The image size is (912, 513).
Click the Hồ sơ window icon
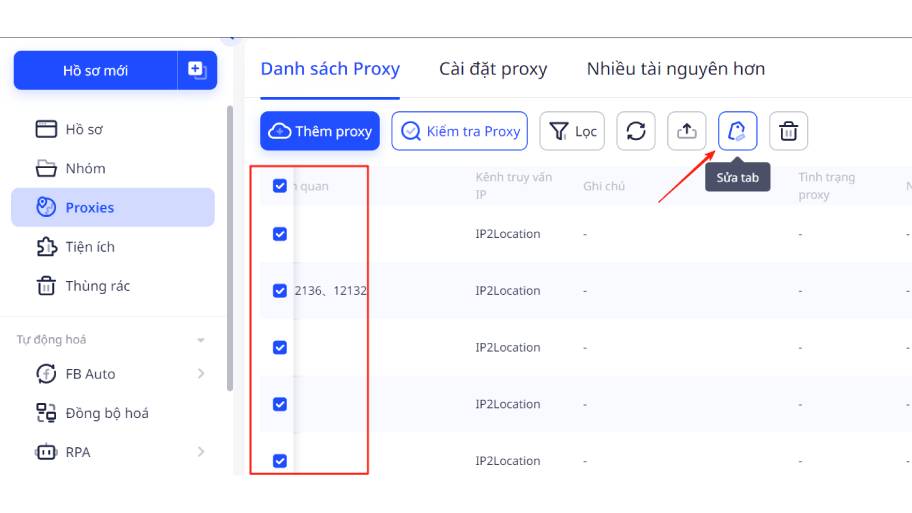[46, 129]
